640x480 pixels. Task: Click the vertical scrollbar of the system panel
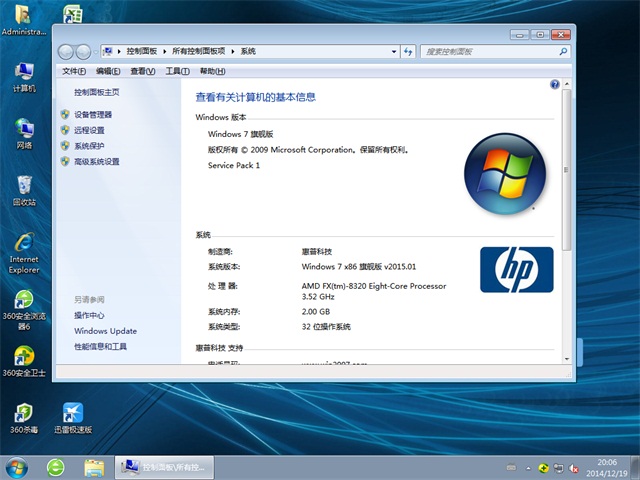pos(567,200)
